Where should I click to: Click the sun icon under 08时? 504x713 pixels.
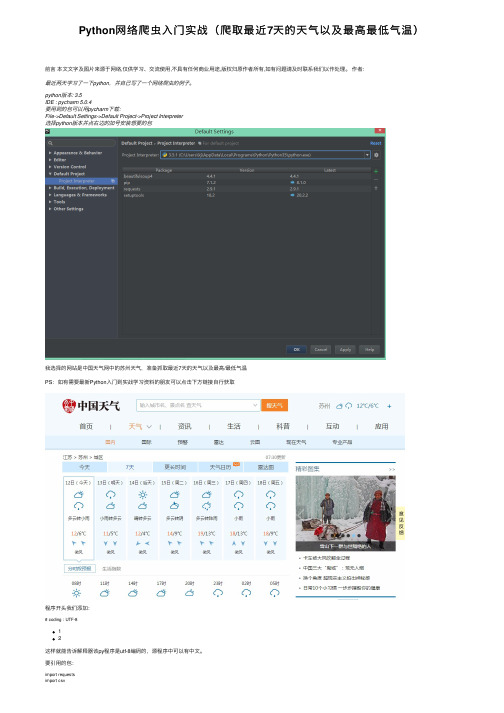[76, 593]
